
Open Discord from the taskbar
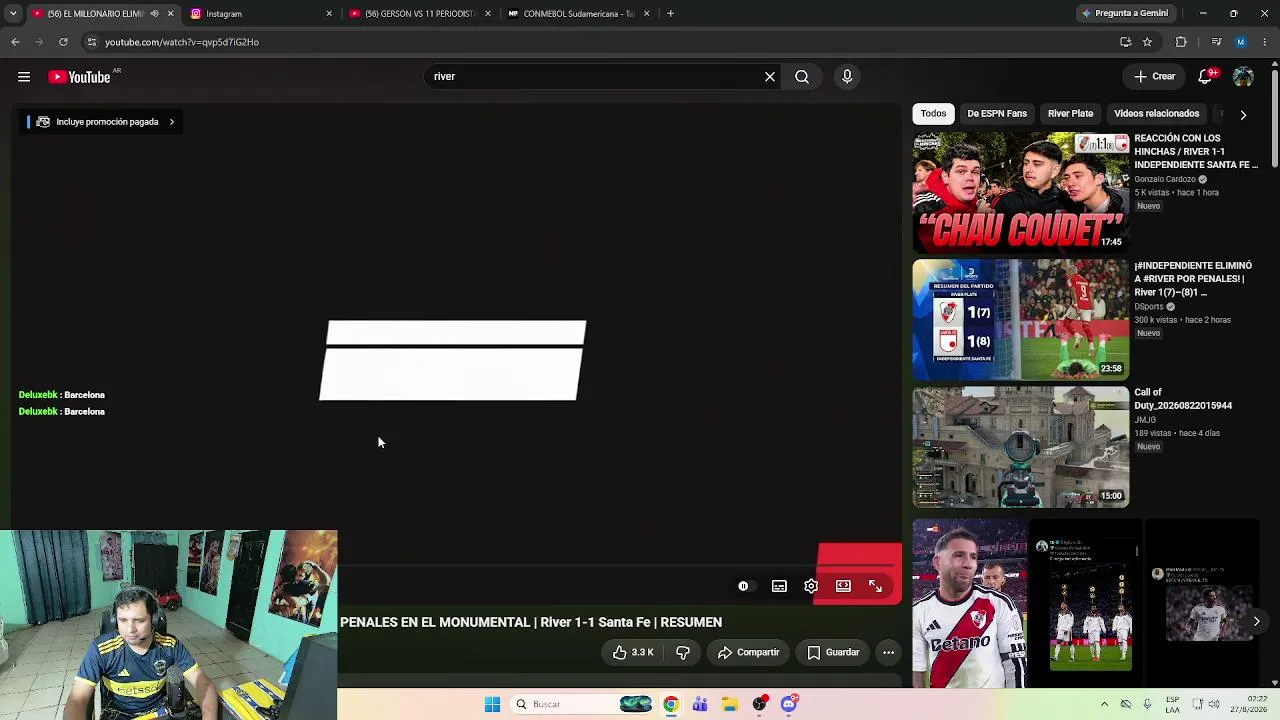point(789,704)
